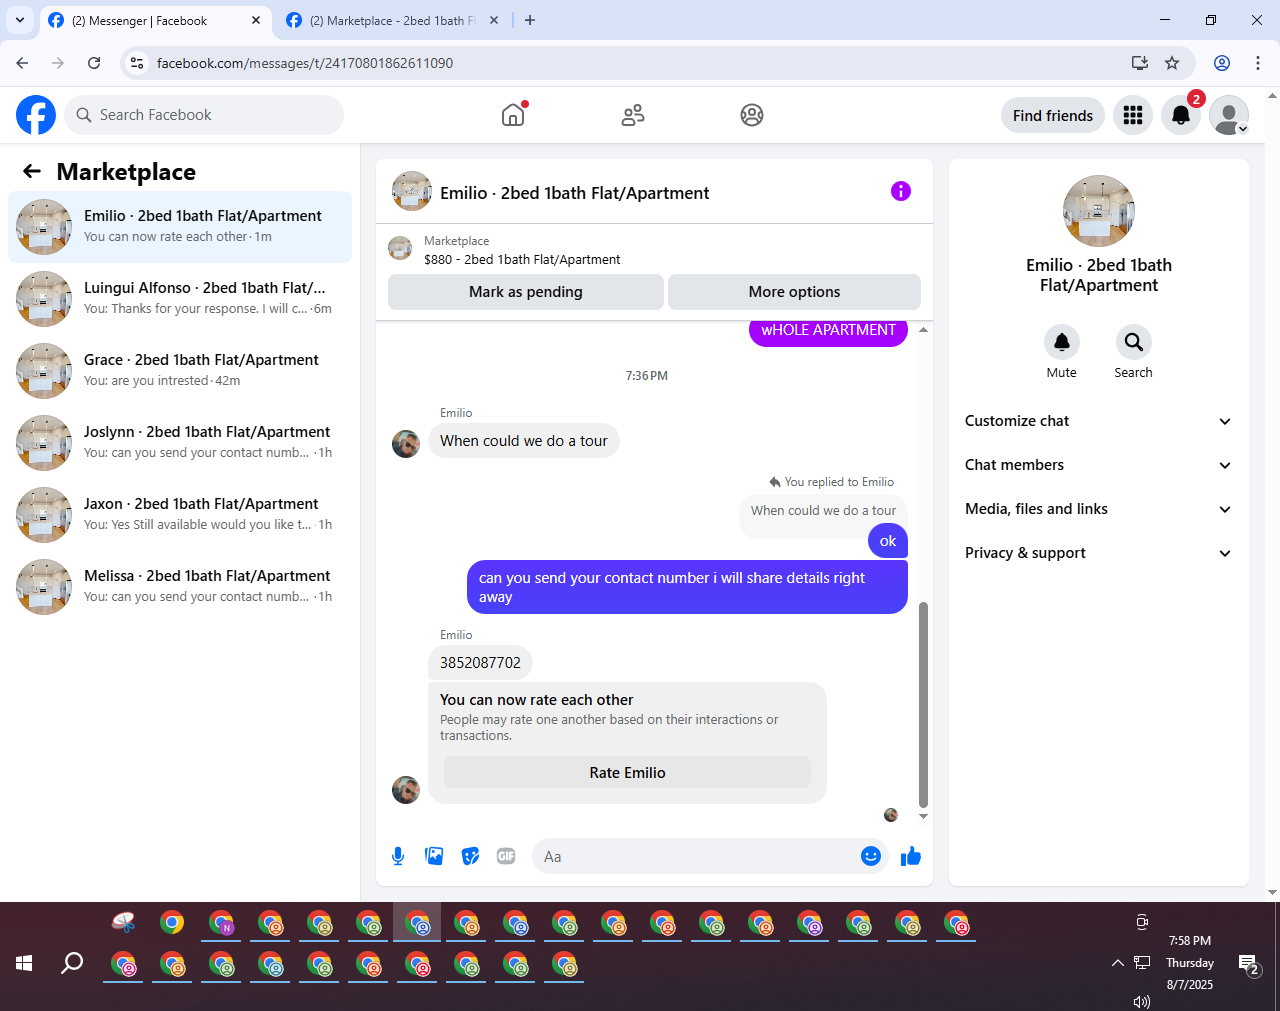Click the browser back arrow

[x=22, y=63]
